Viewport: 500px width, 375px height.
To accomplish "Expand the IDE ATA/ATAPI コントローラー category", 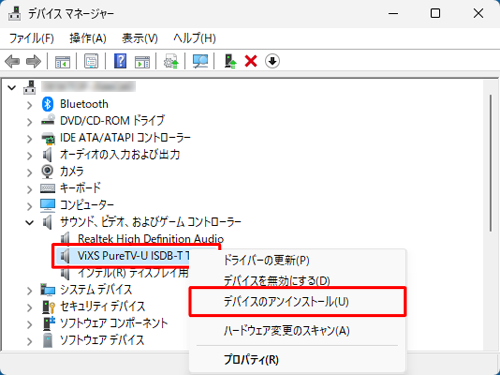I will click(x=30, y=139).
